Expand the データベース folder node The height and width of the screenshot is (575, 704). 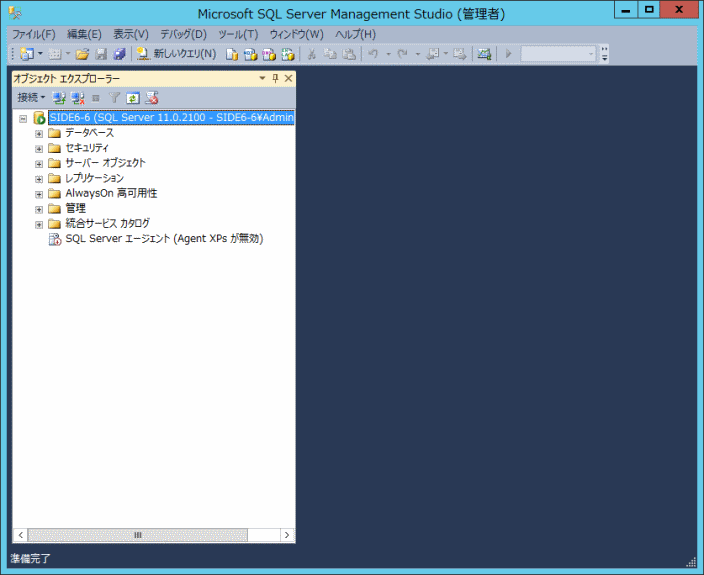pos(39,133)
